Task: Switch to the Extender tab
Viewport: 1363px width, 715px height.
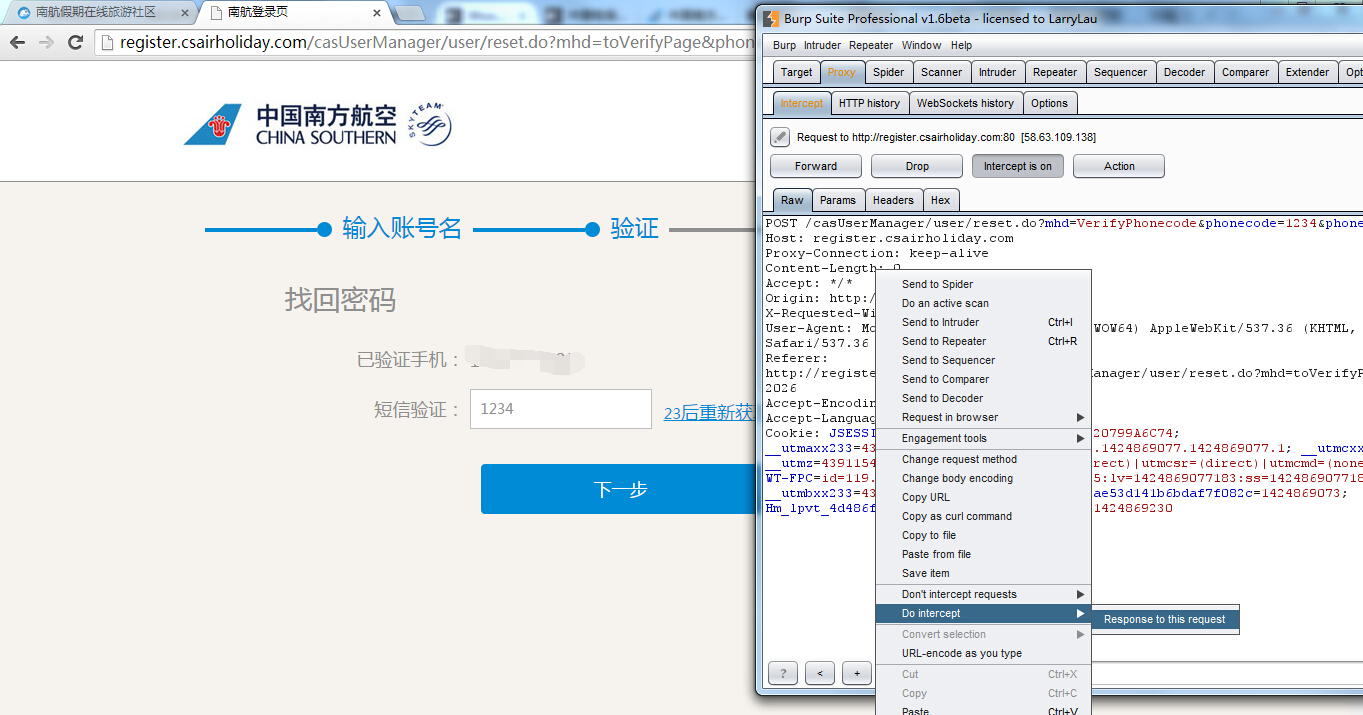Action: coord(1307,72)
